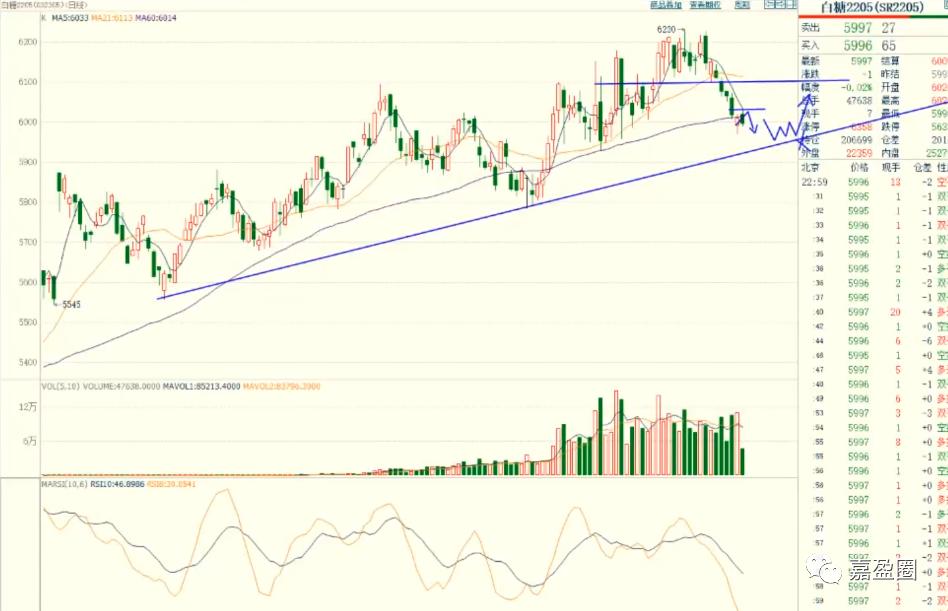Click the MAVOL1:85213.4000 readout

[x=201, y=386]
